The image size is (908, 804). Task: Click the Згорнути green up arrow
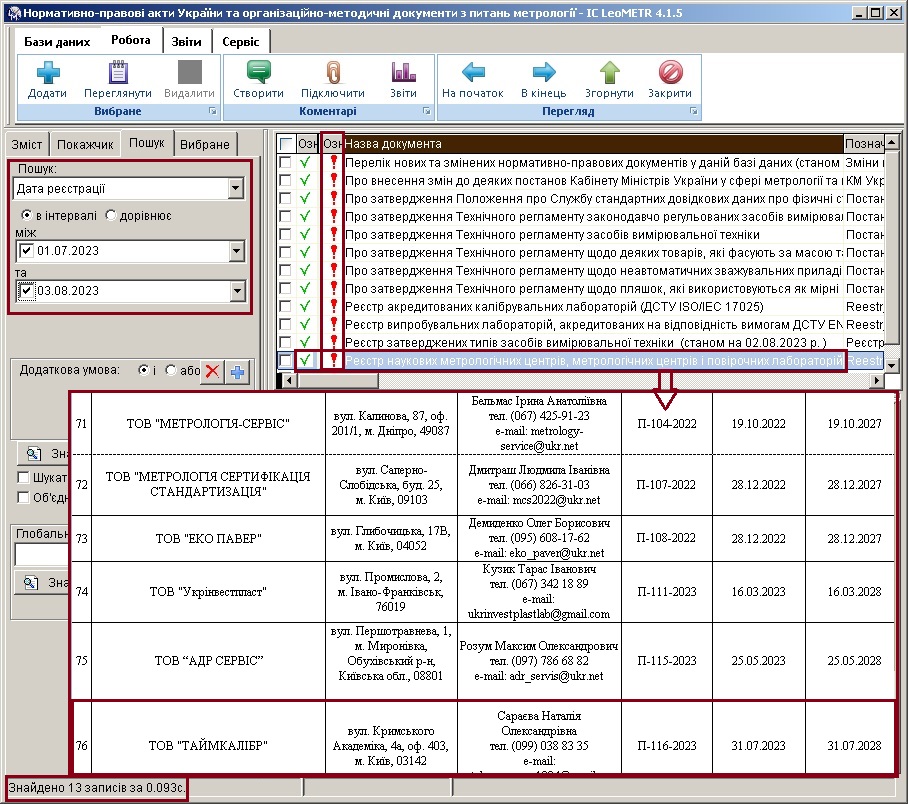(x=609, y=72)
